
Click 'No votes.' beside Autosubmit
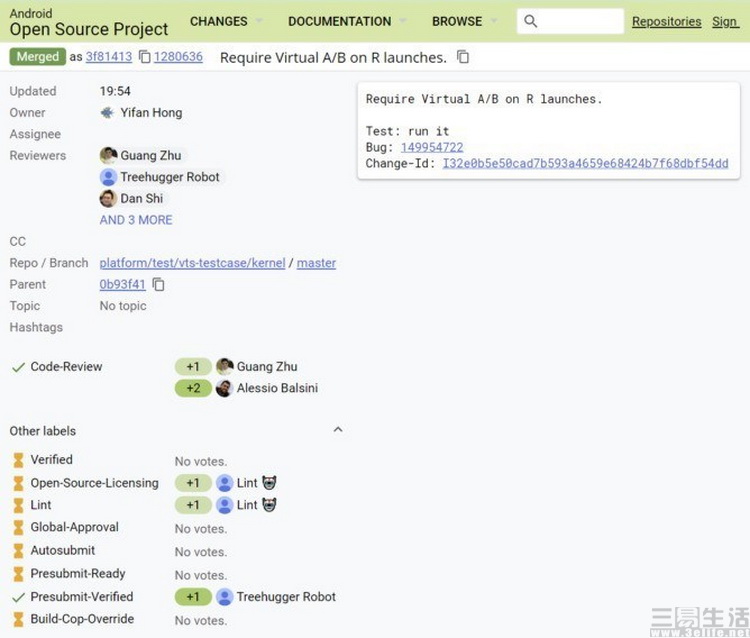(x=201, y=552)
